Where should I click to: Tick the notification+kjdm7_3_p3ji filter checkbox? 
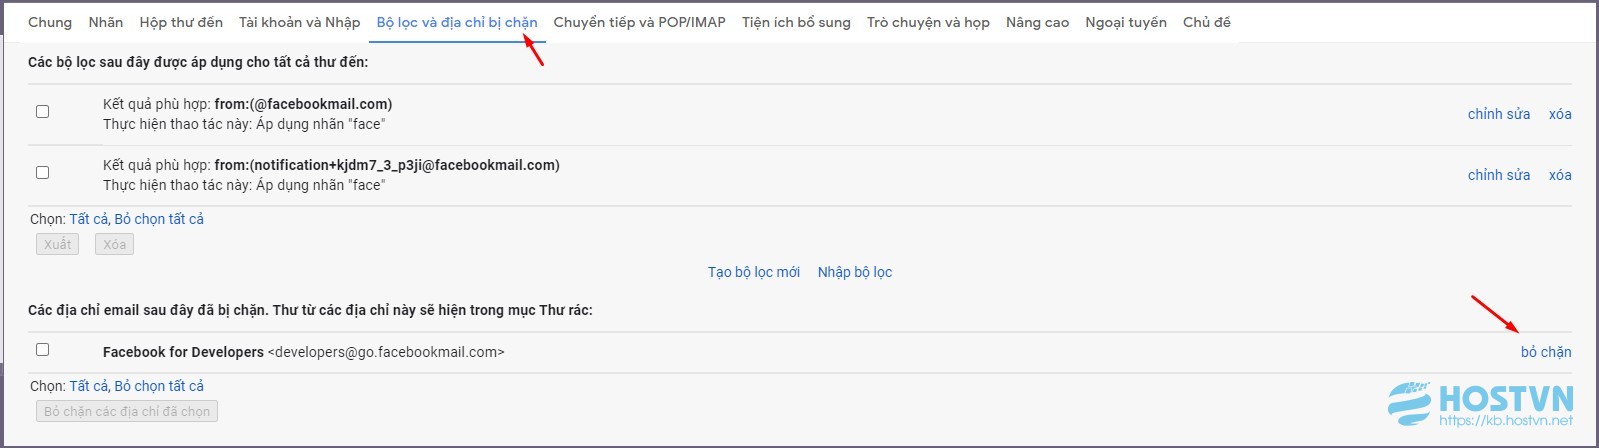(42, 172)
